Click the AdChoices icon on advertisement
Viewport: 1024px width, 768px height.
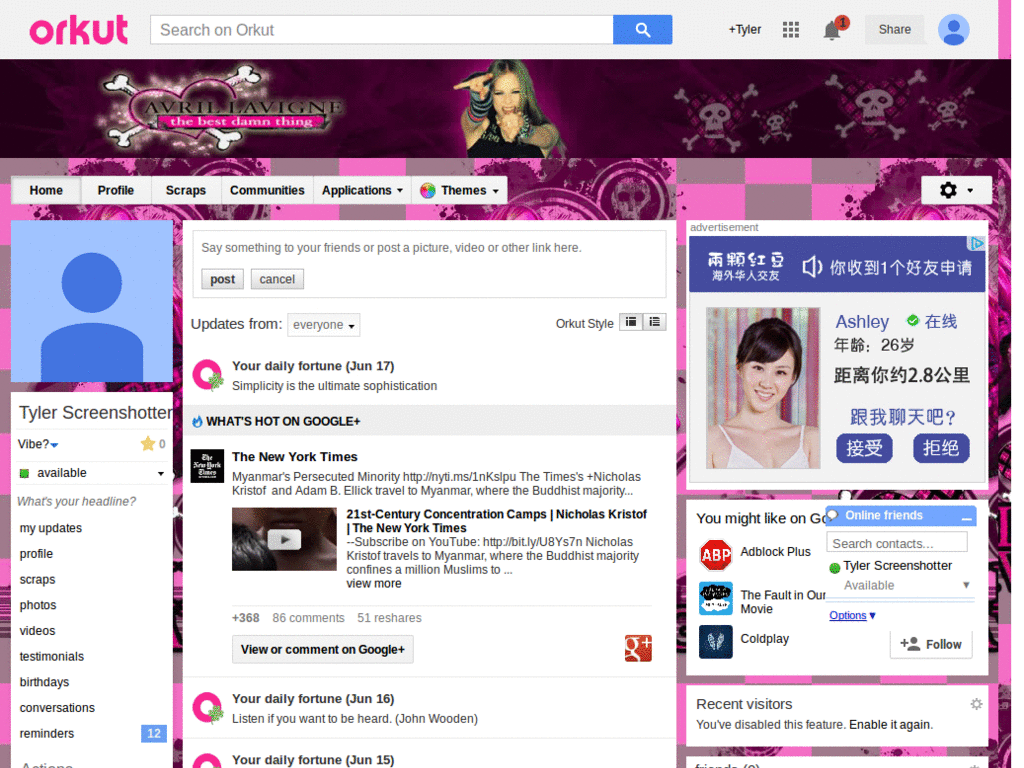coord(976,244)
